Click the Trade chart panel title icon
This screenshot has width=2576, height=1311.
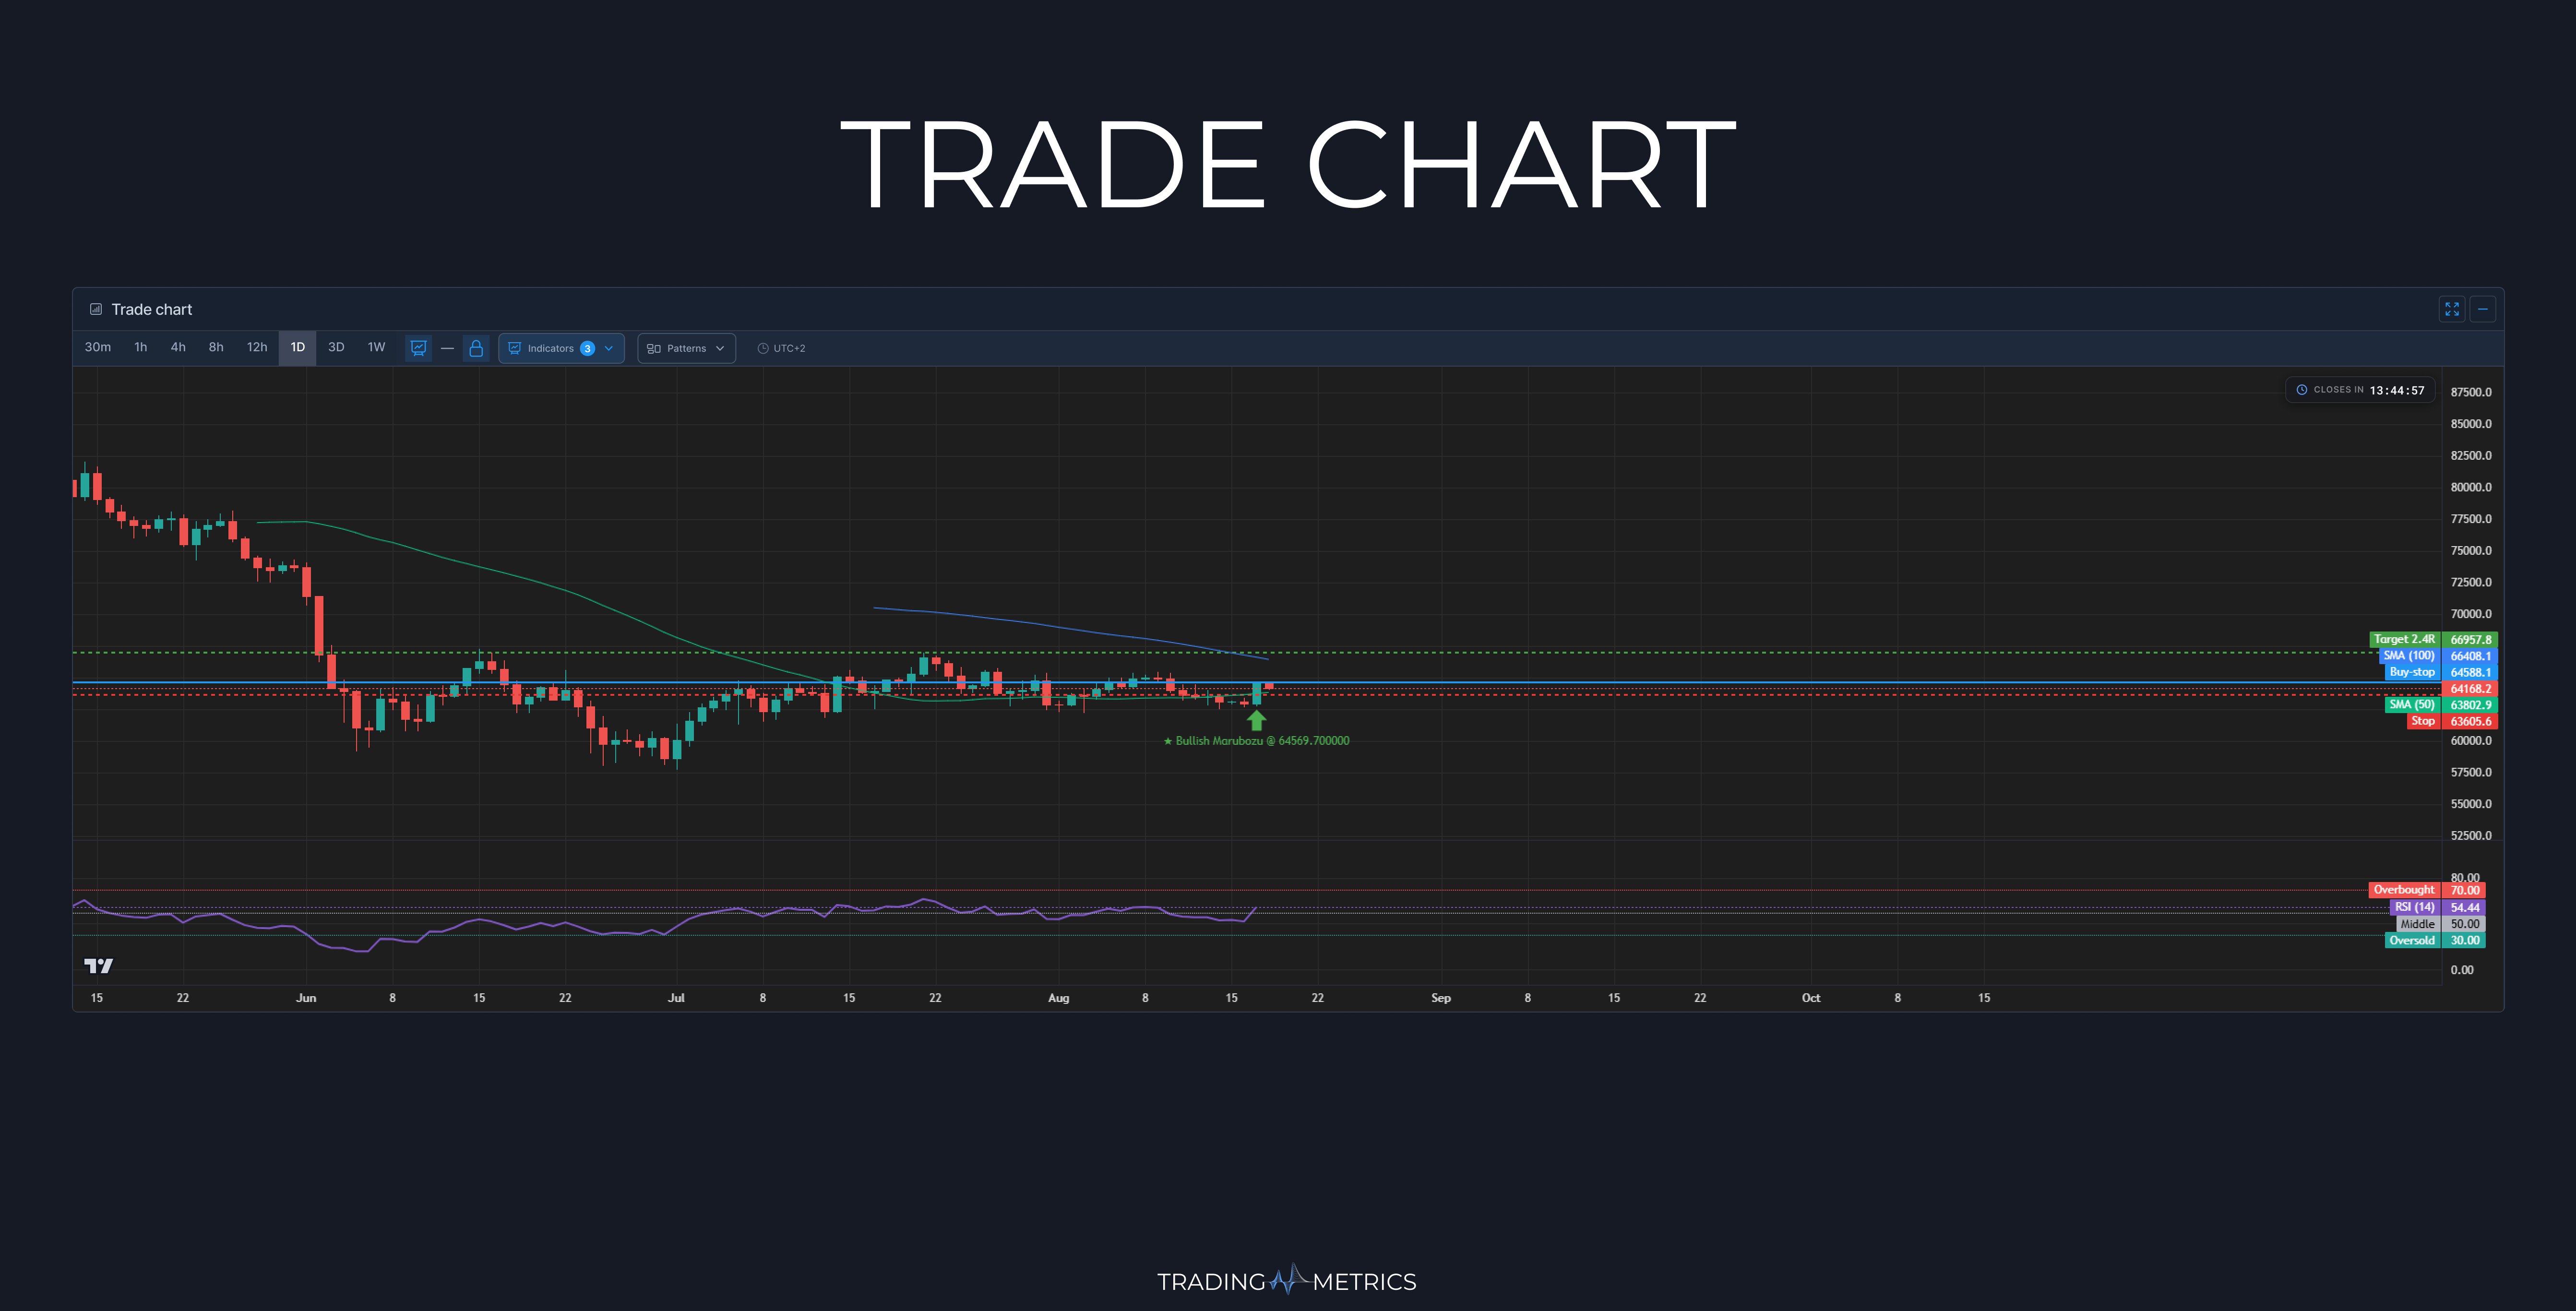click(x=96, y=309)
